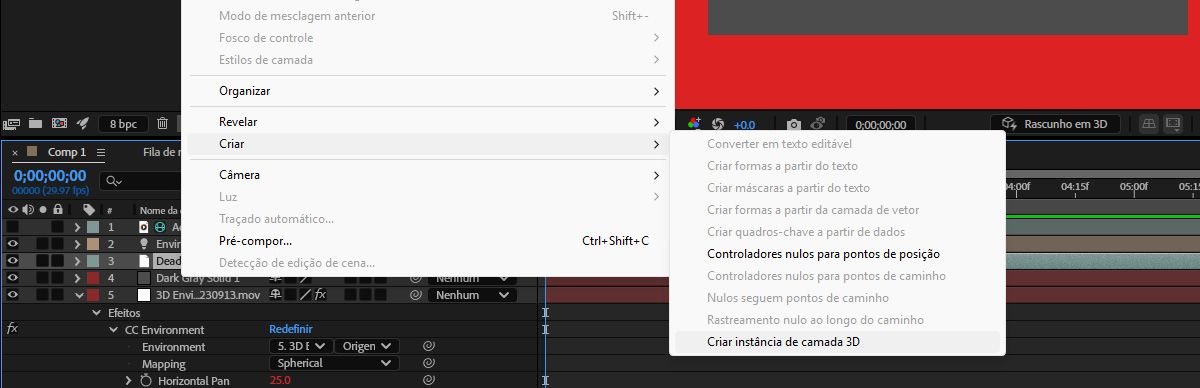Open the Origen source dropdown
The height and width of the screenshot is (388, 1200).
366,346
